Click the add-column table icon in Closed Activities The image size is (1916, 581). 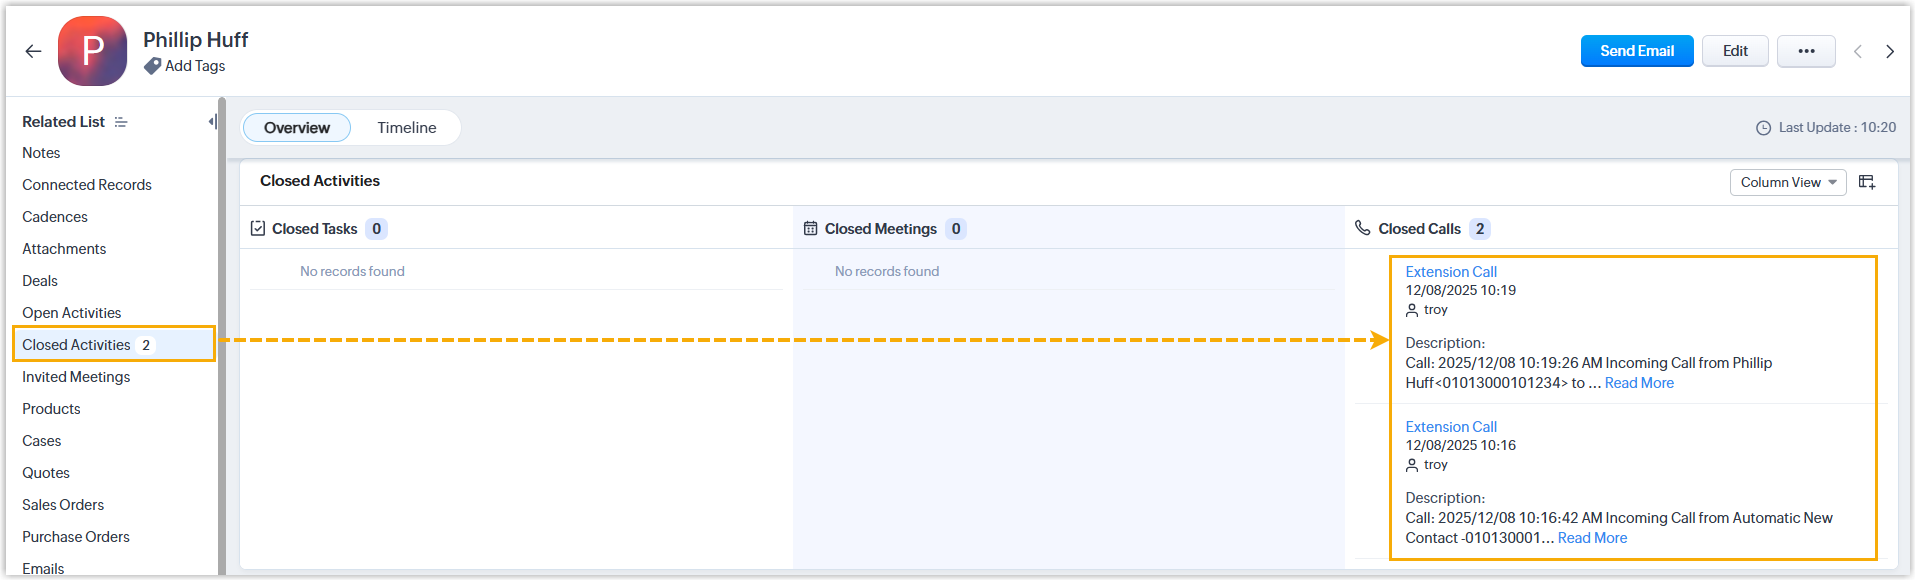pos(1866,182)
